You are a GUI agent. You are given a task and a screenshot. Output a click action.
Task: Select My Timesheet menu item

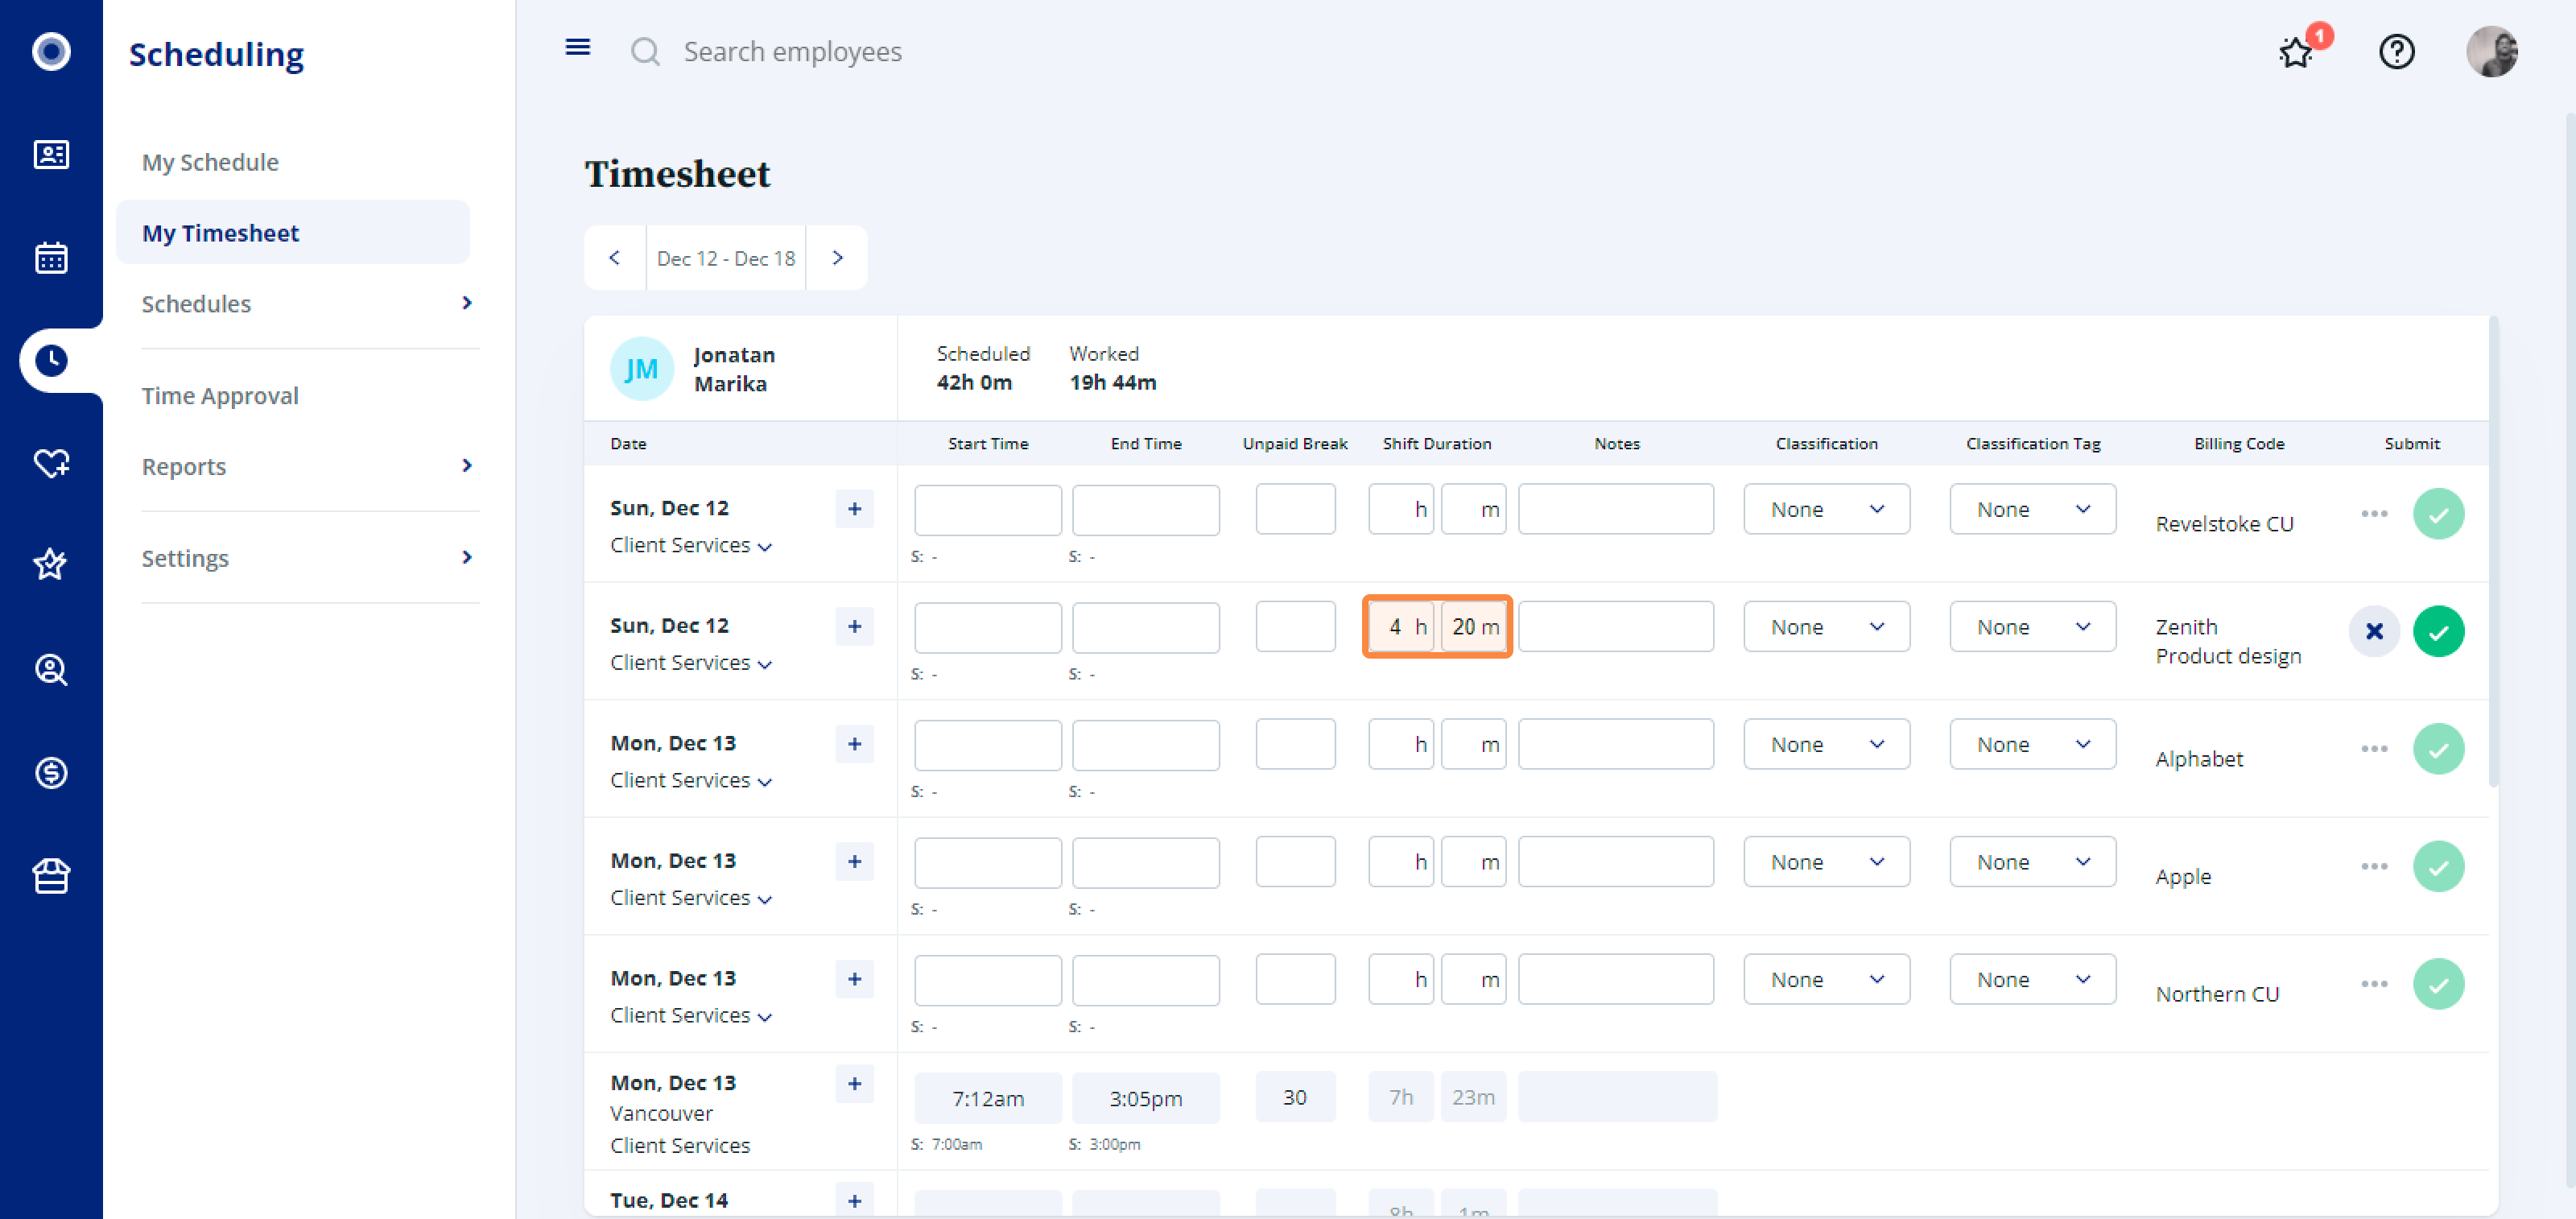(x=293, y=232)
